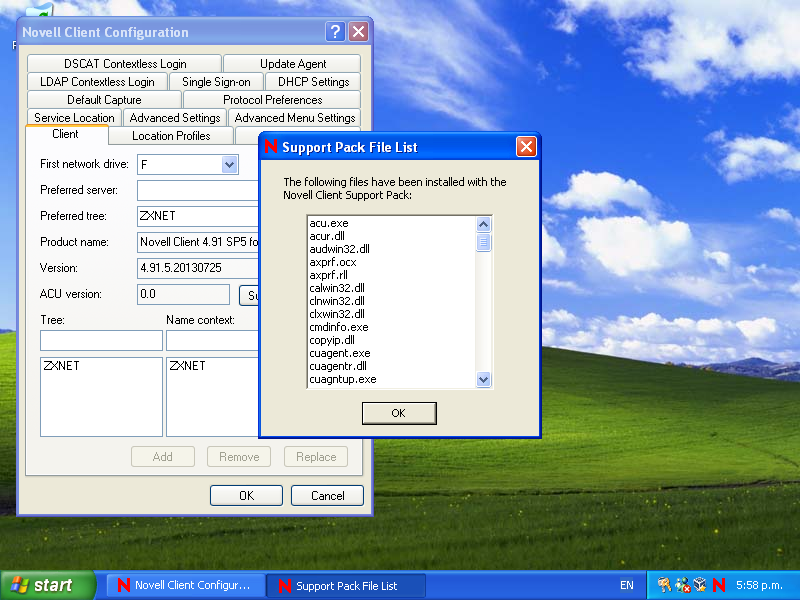Click the Replace button

point(316,457)
